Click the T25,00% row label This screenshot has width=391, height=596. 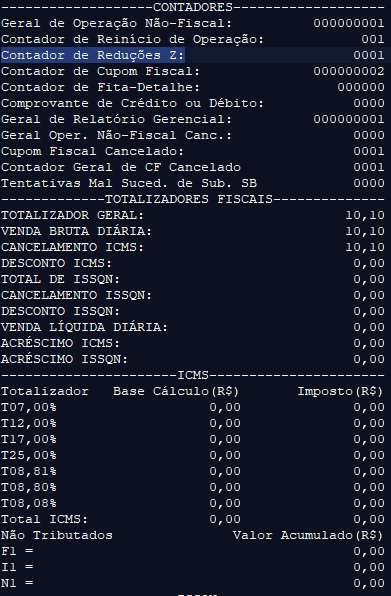tap(29, 455)
